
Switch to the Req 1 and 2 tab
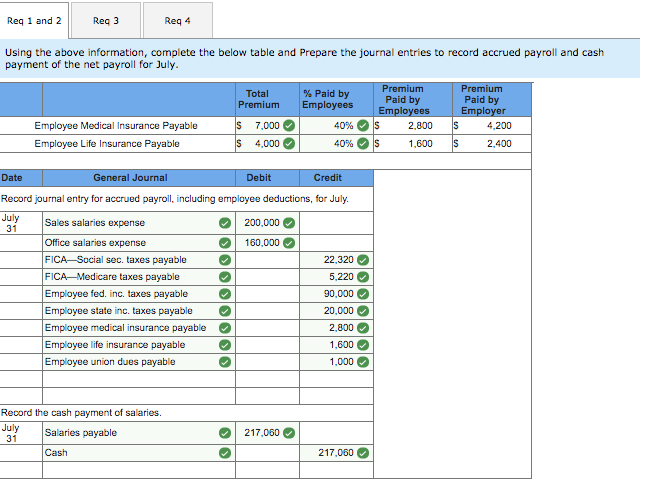coord(34,21)
